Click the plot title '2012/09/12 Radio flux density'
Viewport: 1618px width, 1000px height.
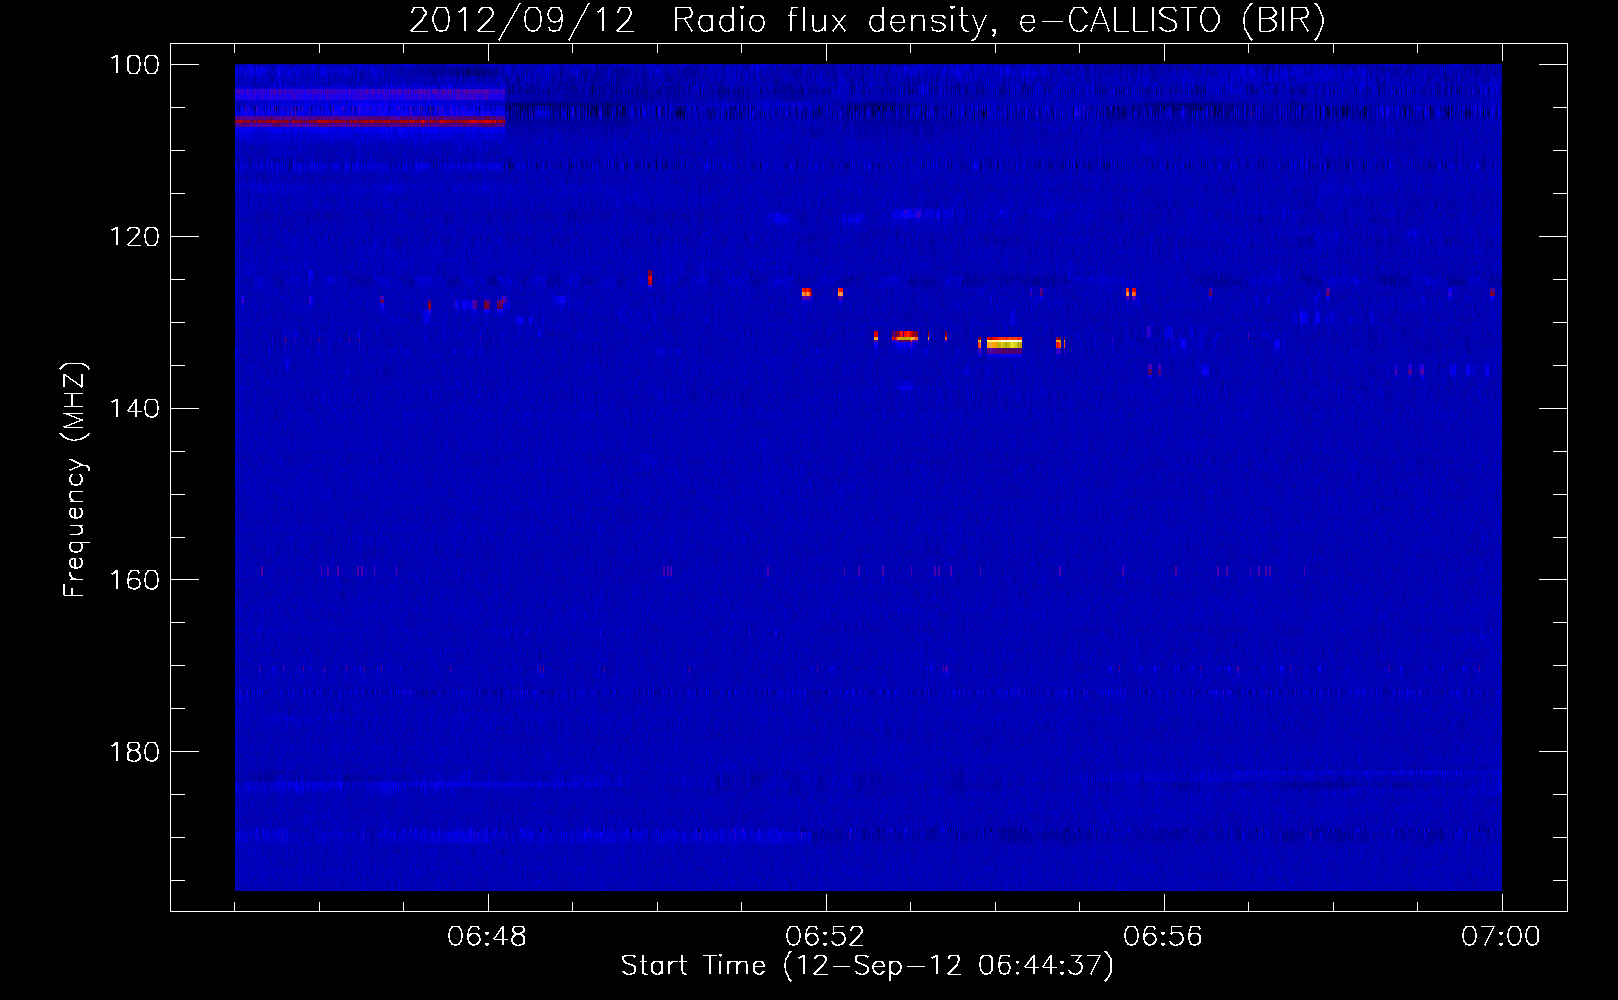[867, 21]
